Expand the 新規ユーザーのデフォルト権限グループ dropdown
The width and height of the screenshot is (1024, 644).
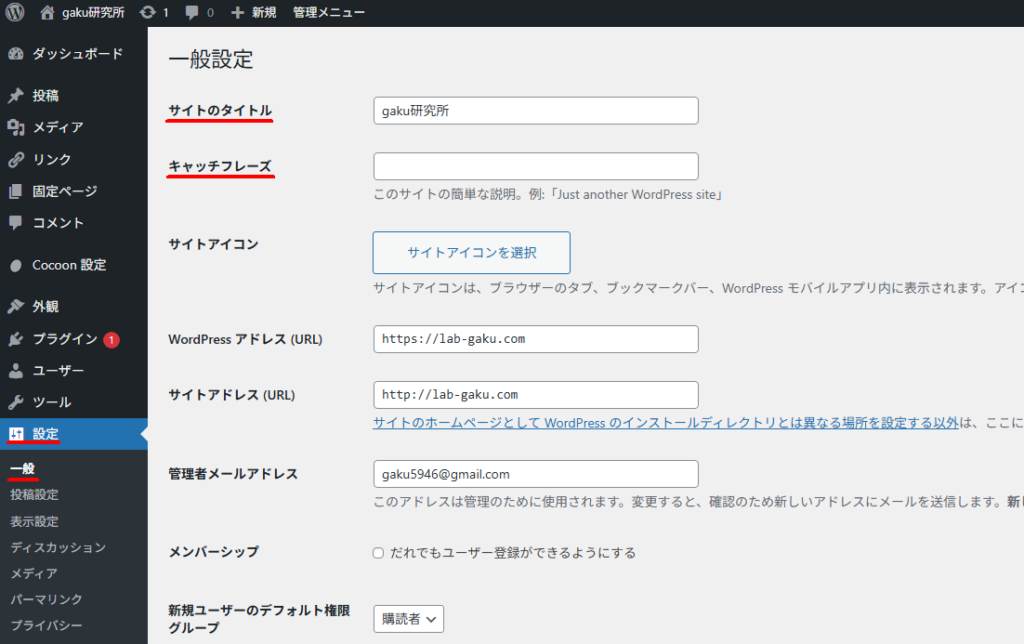tap(408, 620)
